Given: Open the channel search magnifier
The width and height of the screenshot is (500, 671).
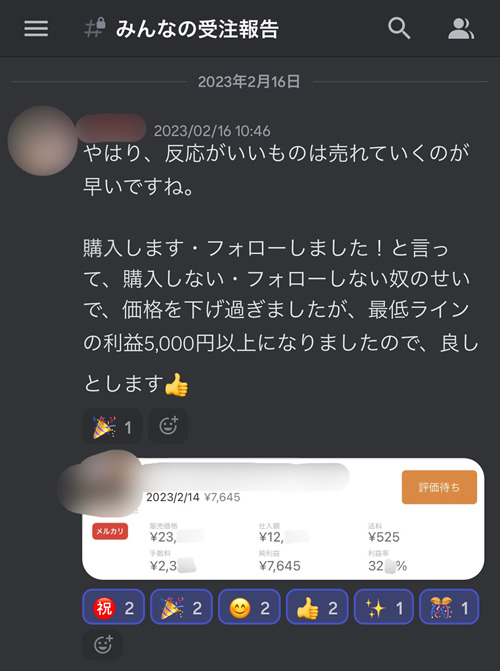Looking at the screenshot, I should [x=399, y=29].
